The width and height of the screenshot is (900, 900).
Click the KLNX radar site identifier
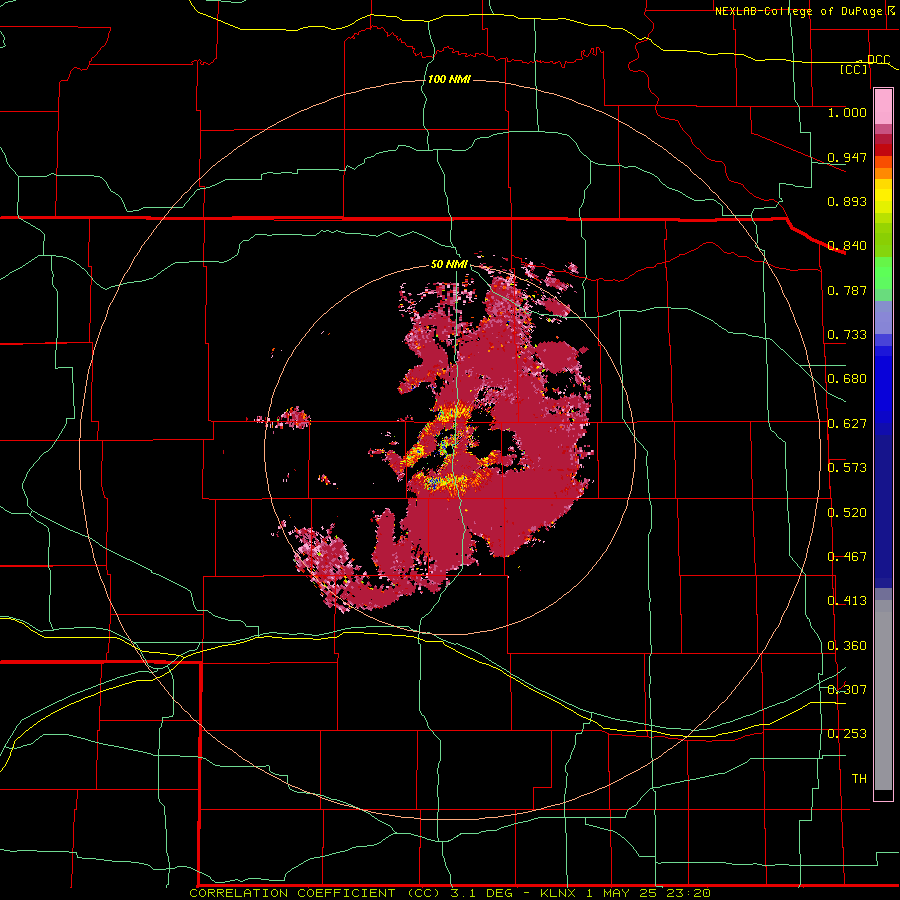click(558, 893)
